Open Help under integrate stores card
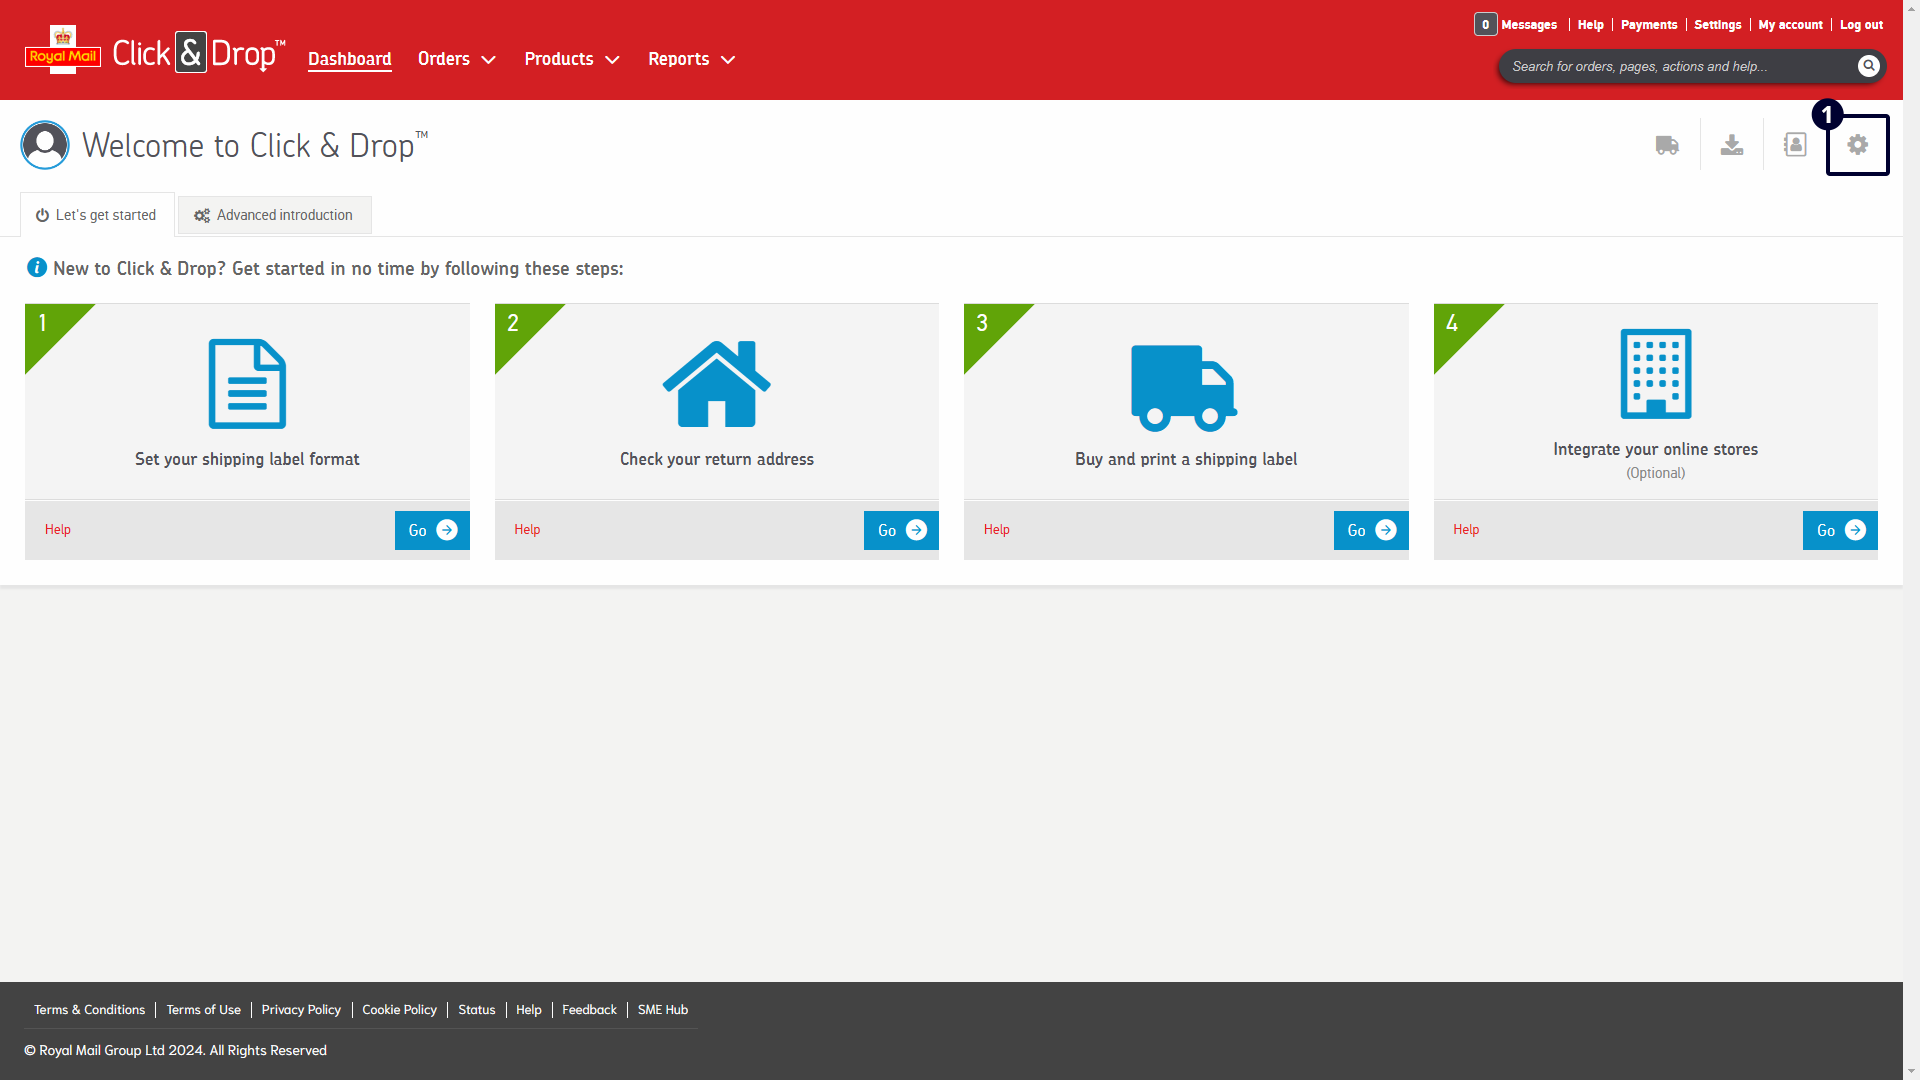This screenshot has width=1920, height=1080. [x=1466, y=529]
